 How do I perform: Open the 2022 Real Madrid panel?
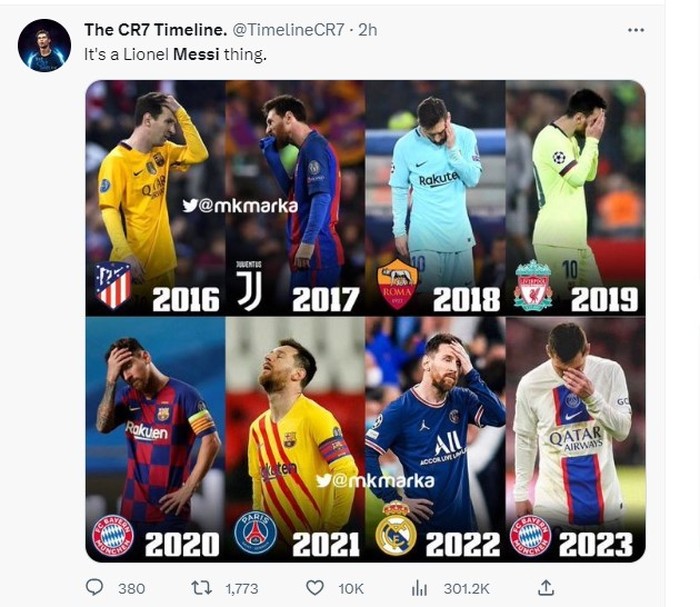(x=435, y=440)
